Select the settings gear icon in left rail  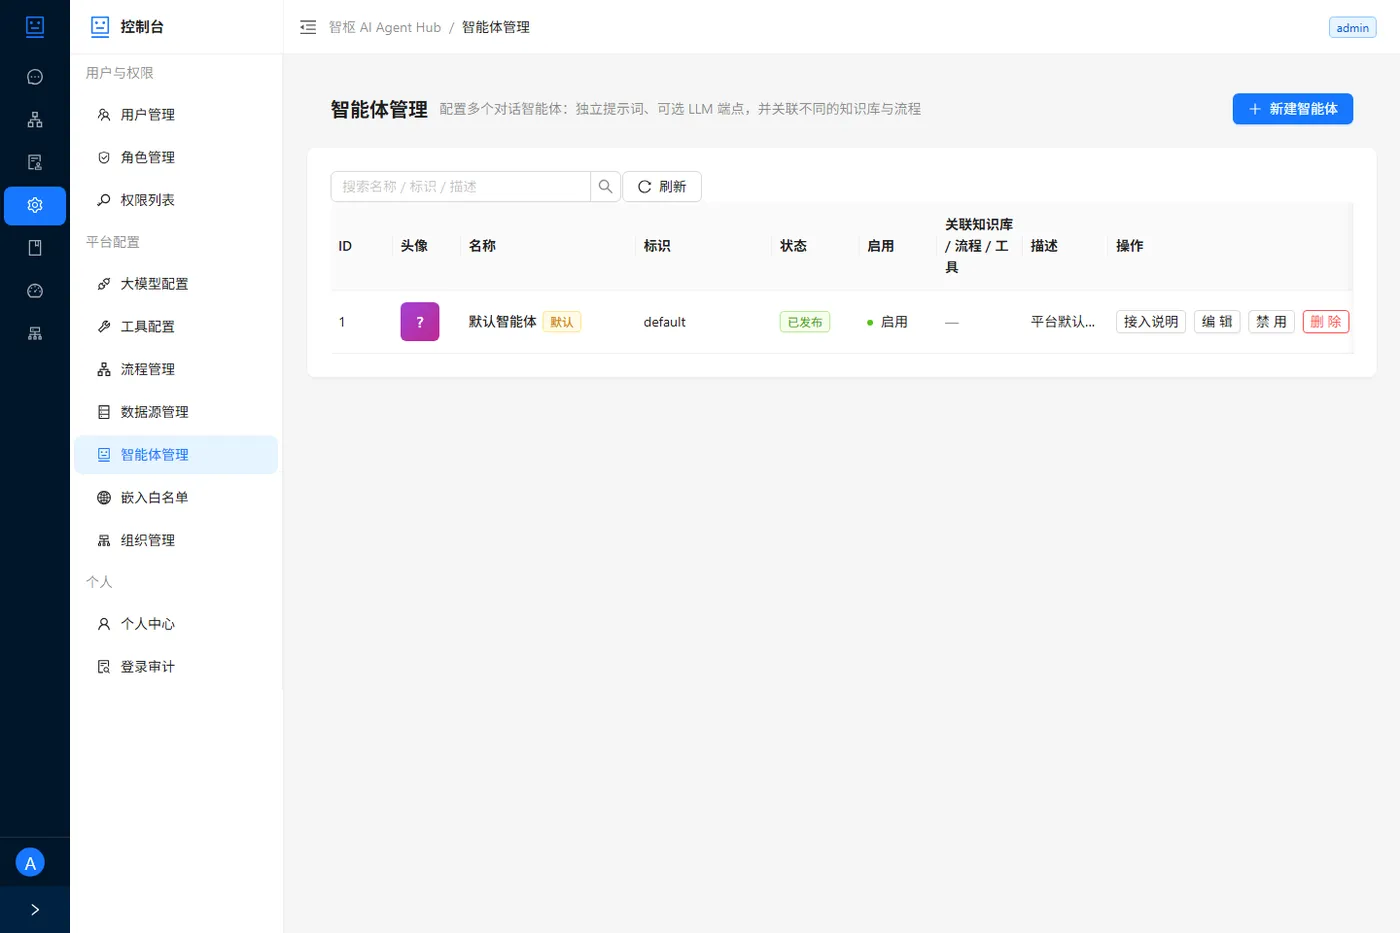pyautogui.click(x=35, y=205)
